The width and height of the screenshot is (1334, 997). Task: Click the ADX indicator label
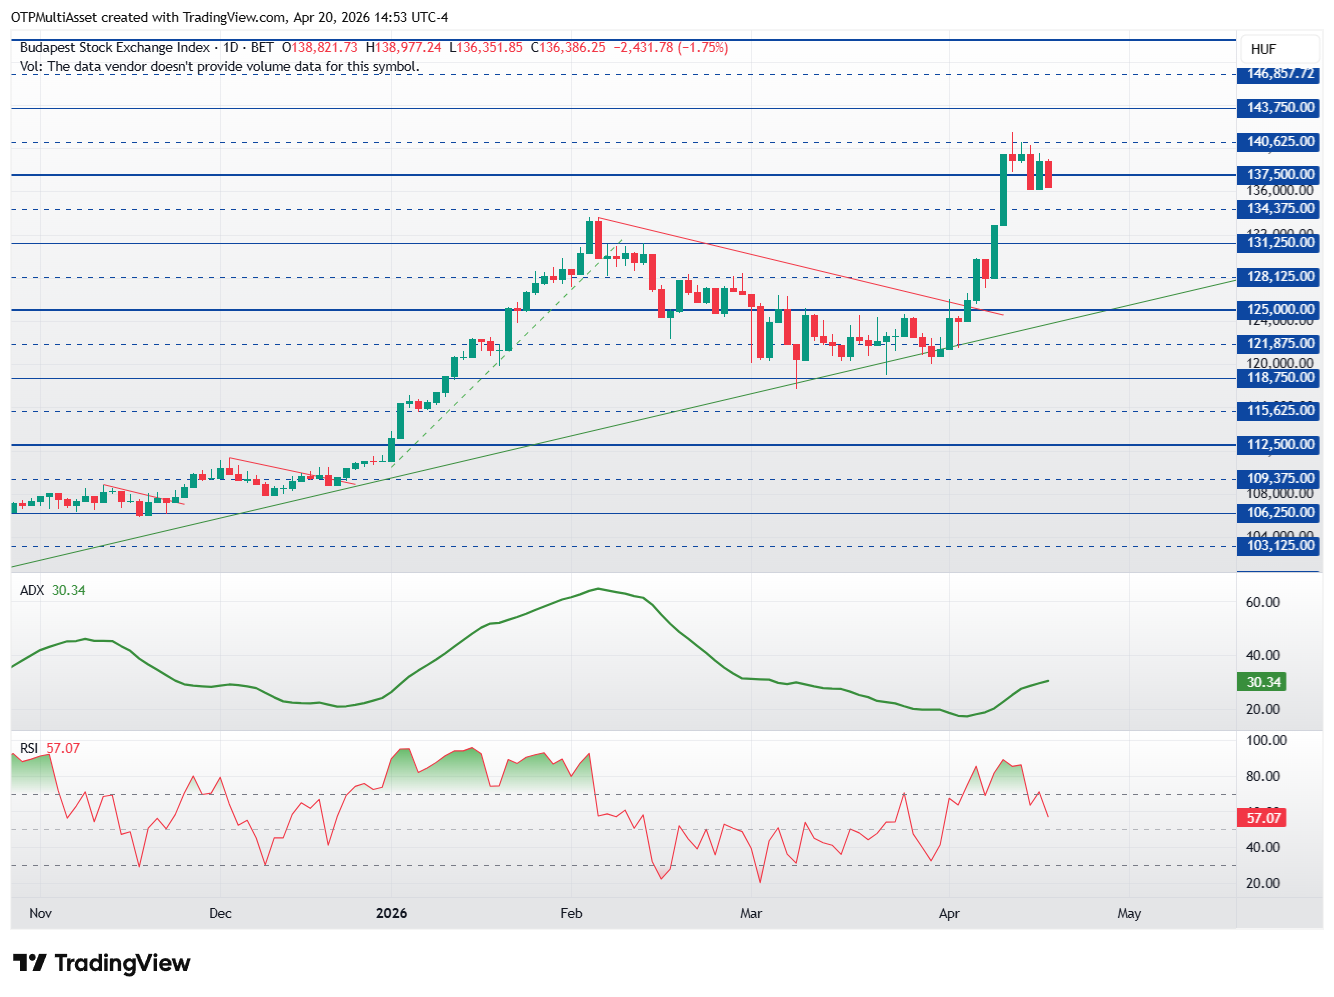pos(32,590)
